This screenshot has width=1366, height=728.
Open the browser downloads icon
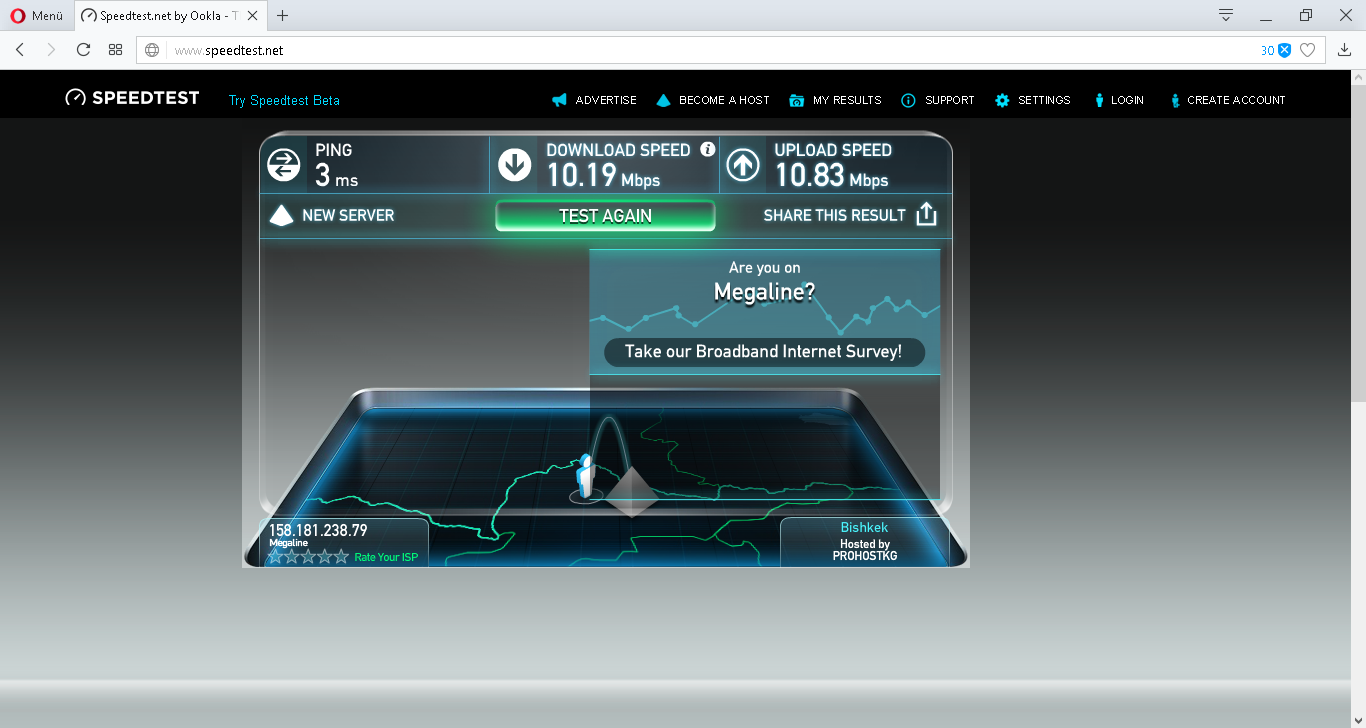click(1345, 50)
